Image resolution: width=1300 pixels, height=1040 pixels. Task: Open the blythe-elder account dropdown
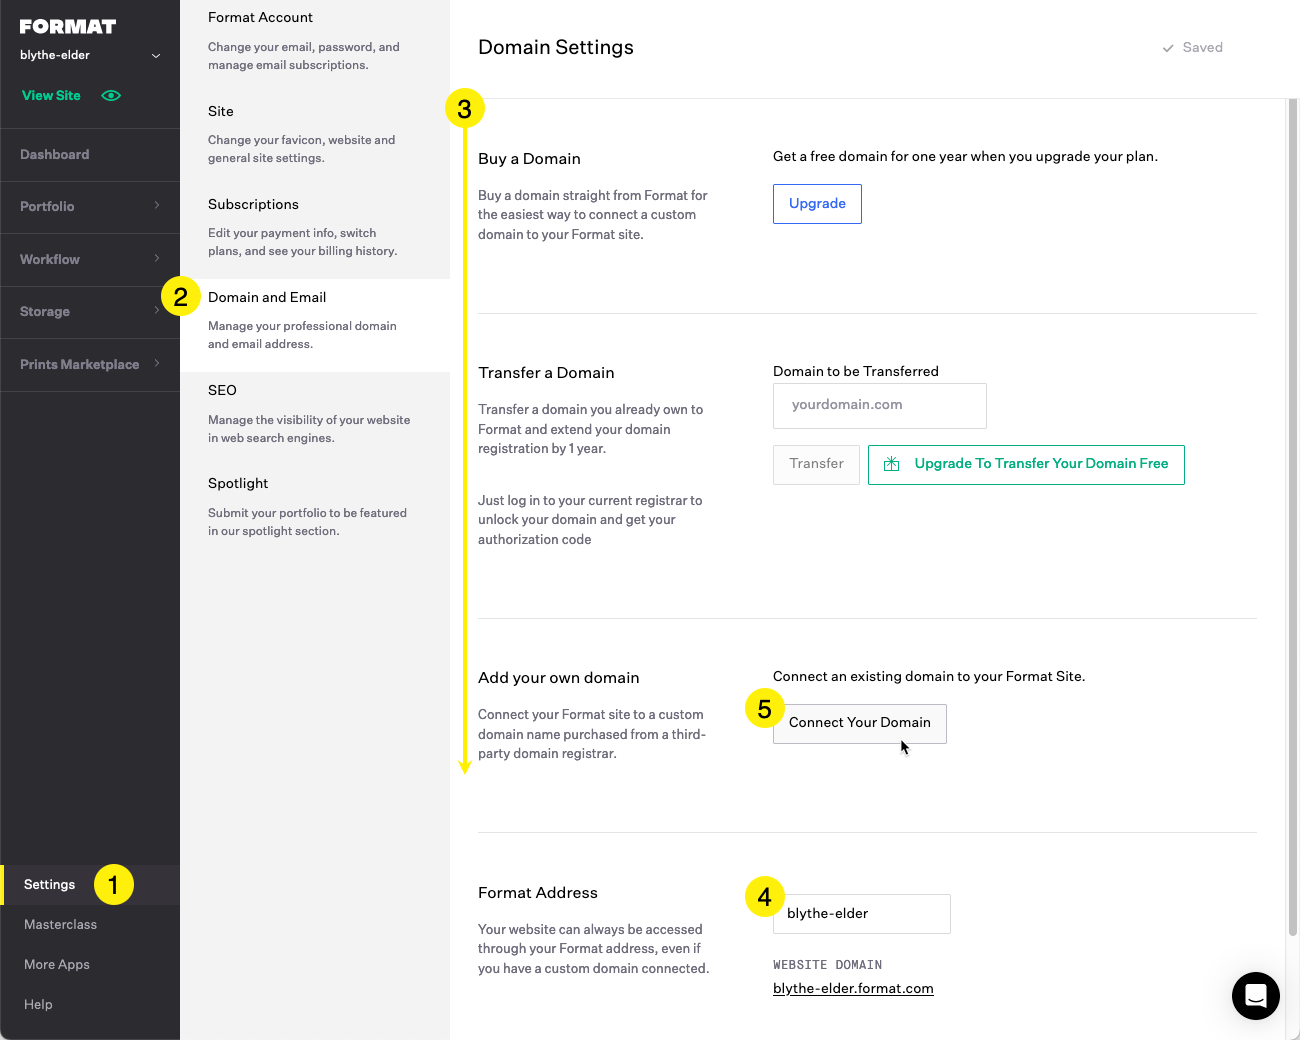coord(155,56)
